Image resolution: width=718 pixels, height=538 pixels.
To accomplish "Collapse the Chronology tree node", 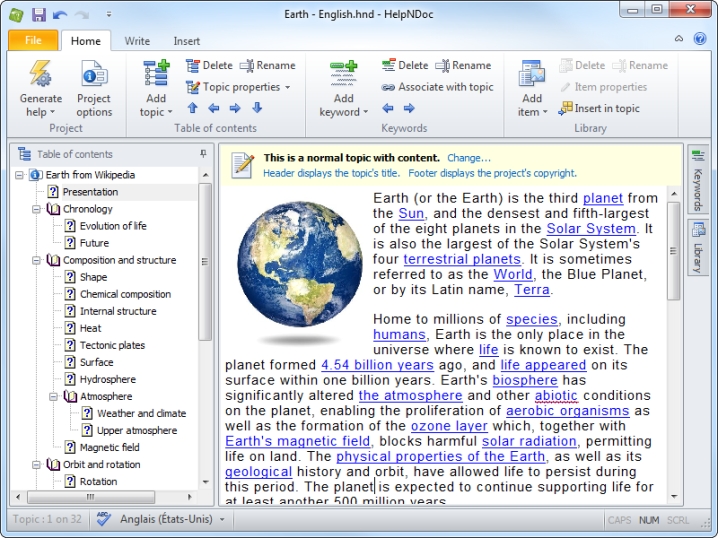I will pyautogui.click(x=36, y=209).
